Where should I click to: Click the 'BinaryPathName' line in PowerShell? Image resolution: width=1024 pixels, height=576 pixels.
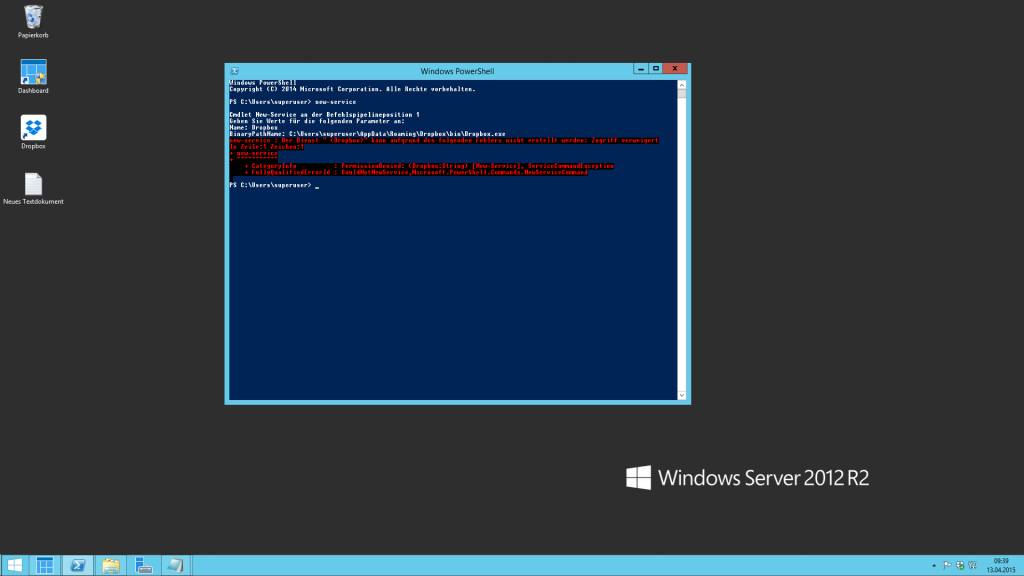(x=367, y=134)
